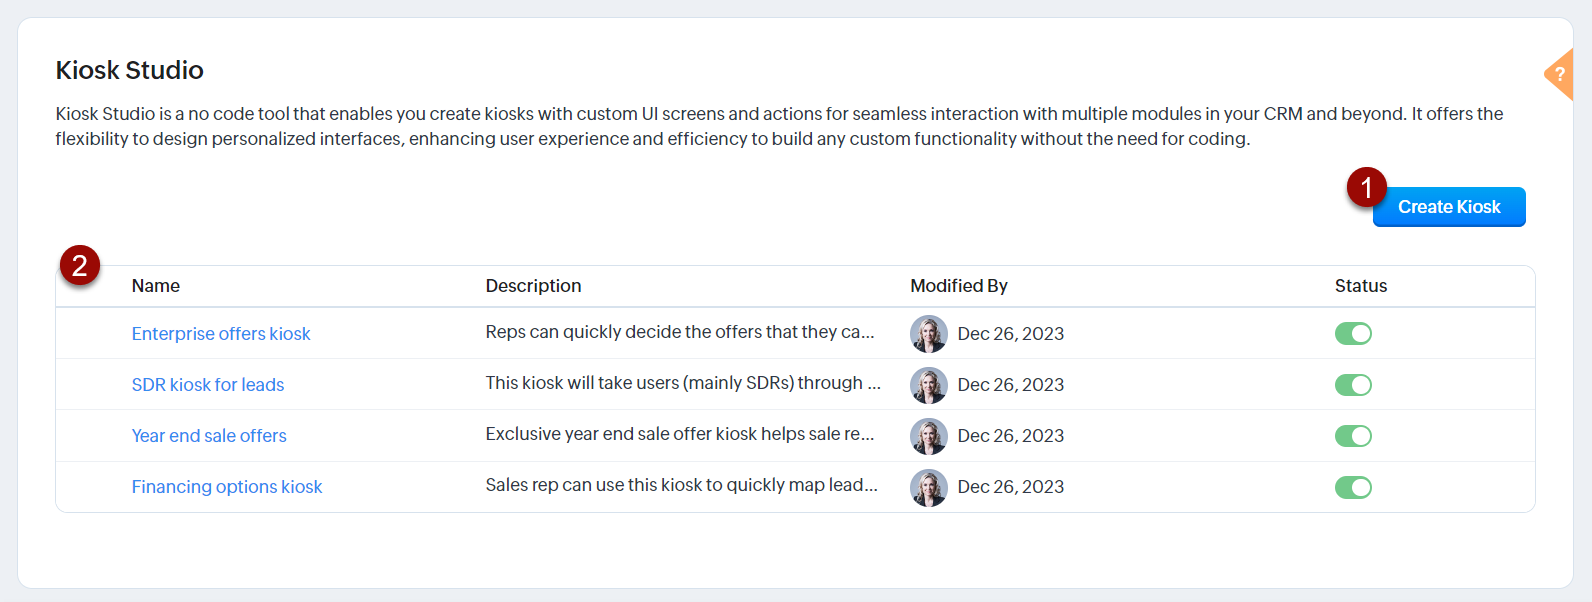This screenshot has height=602, width=1592.
Task: Click the Create Kiosk button
Action: click(1448, 207)
